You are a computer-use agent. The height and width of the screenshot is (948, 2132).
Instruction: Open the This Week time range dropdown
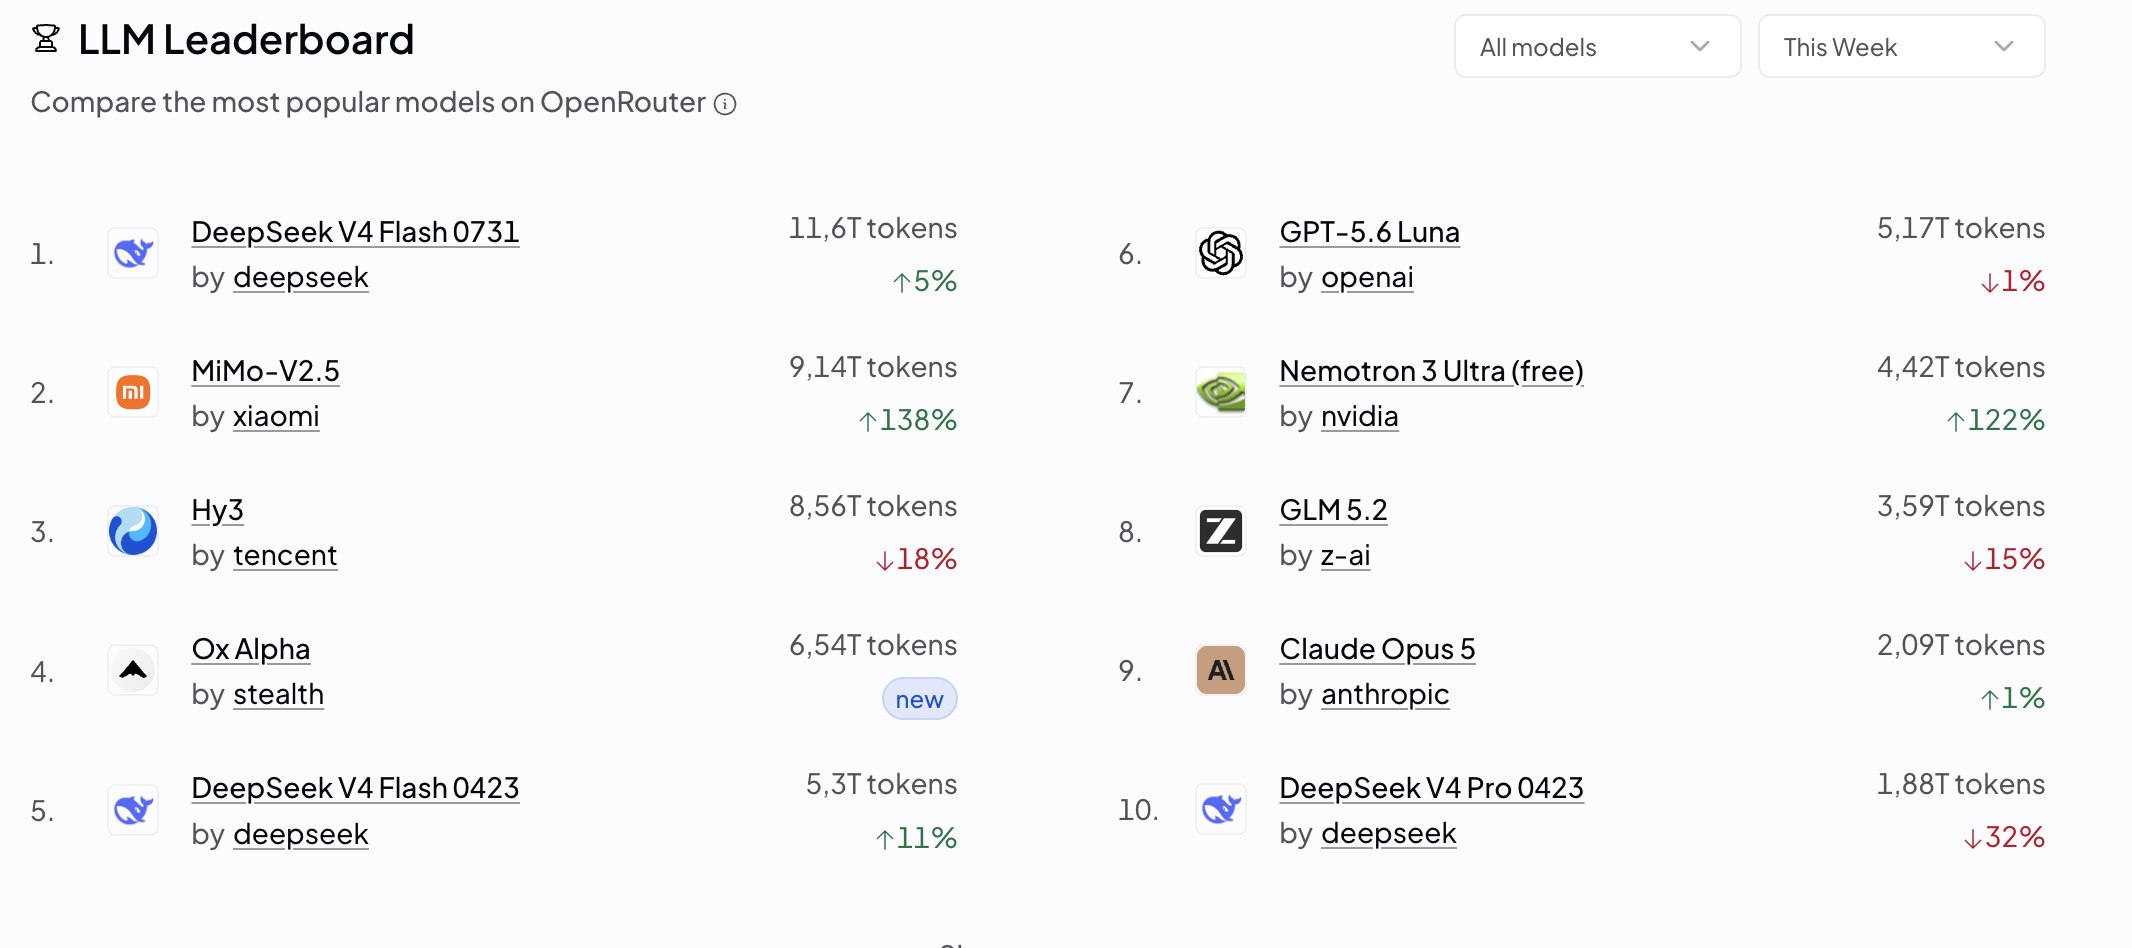pyautogui.click(x=1901, y=46)
